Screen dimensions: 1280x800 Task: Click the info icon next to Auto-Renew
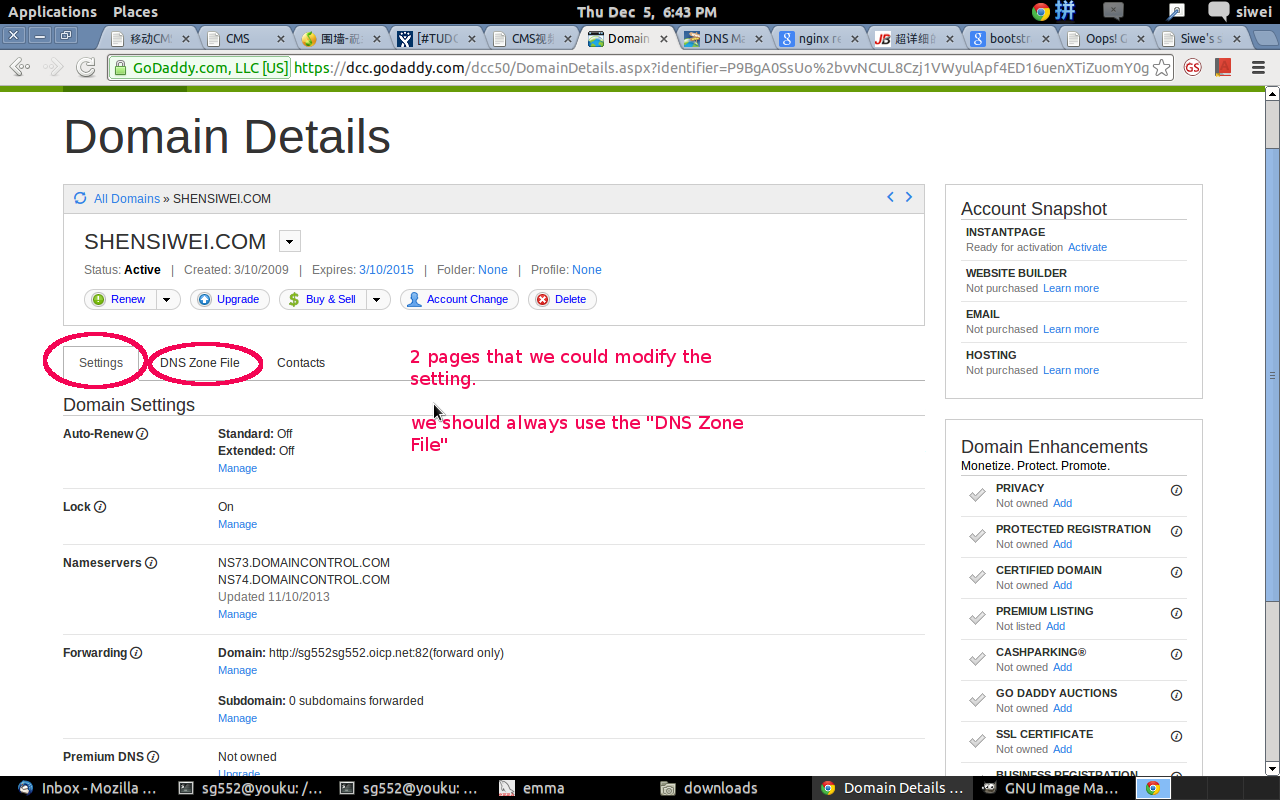[144, 434]
